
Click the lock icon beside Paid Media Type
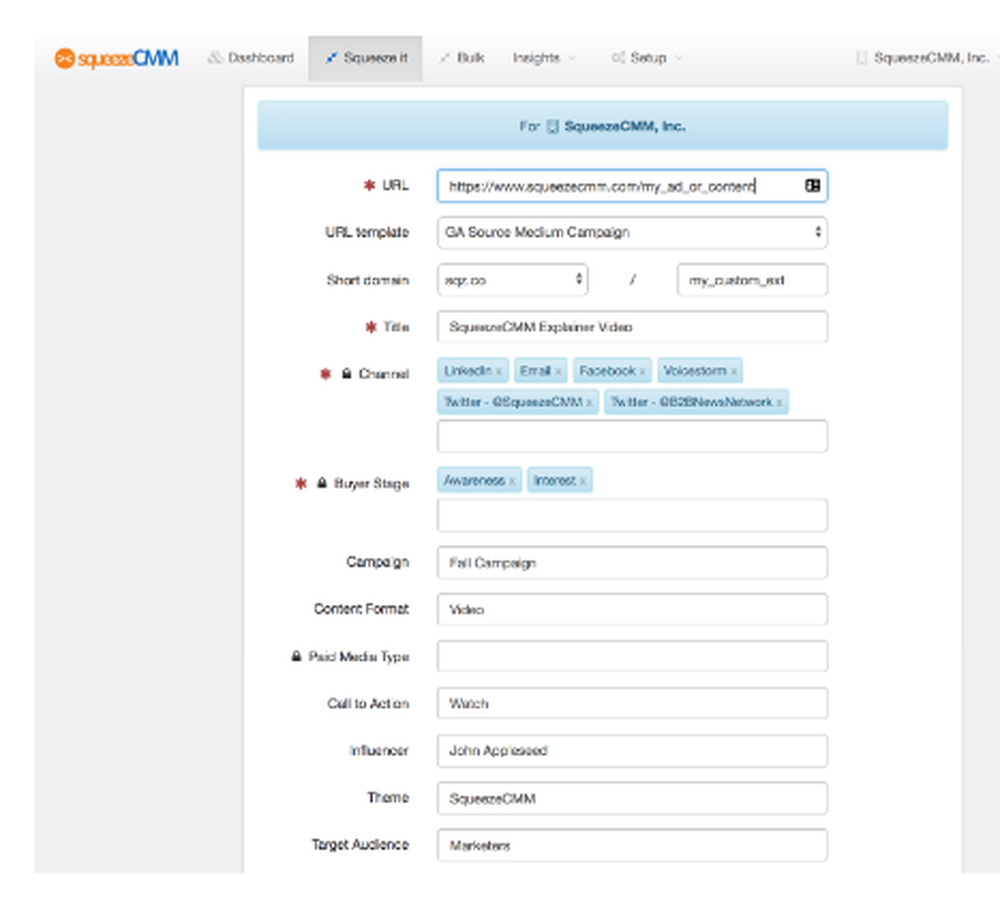297,656
